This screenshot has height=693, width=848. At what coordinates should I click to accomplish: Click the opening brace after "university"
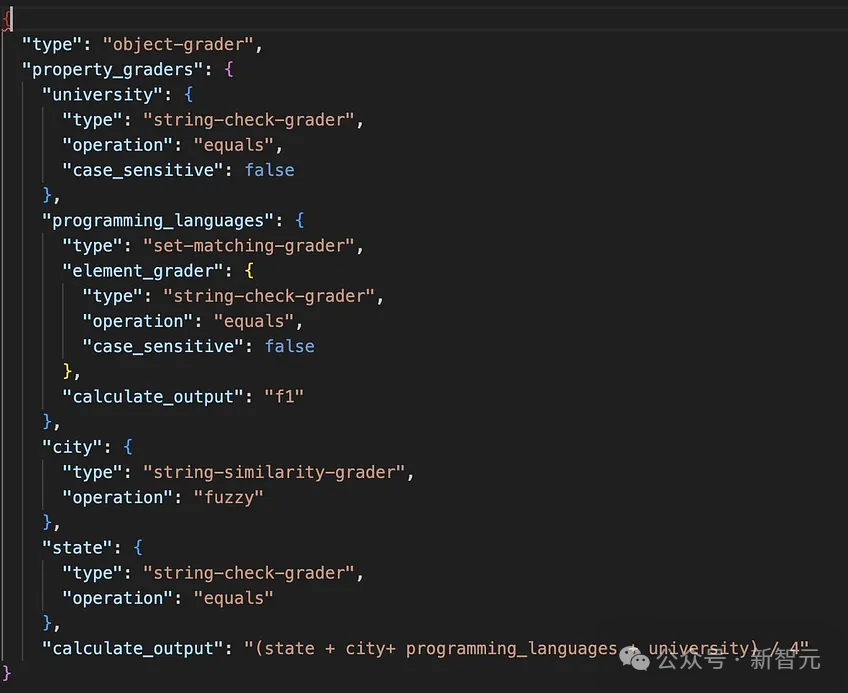click(188, 95)
